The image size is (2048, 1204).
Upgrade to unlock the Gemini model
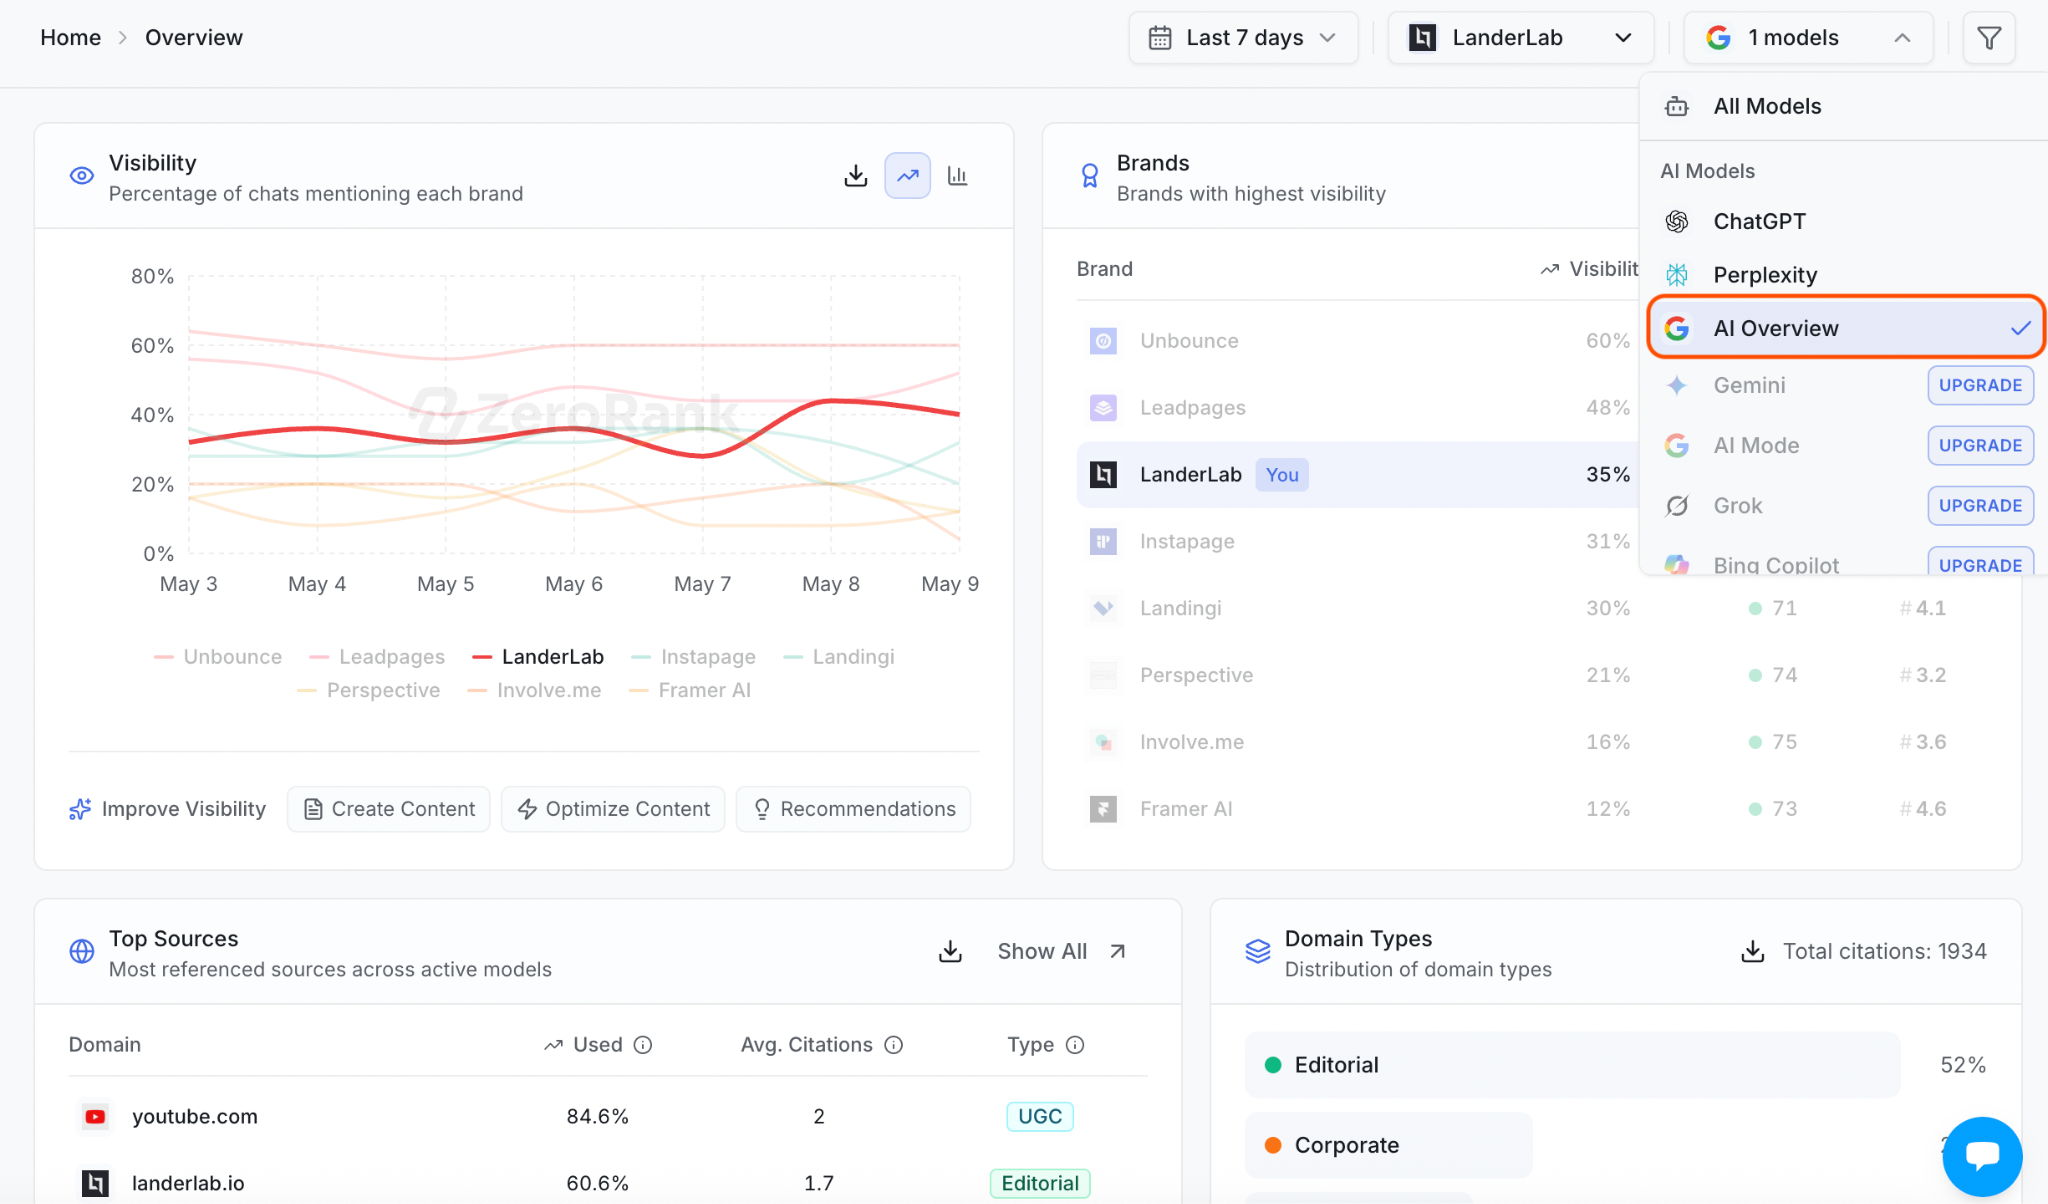click(1980, 385)
